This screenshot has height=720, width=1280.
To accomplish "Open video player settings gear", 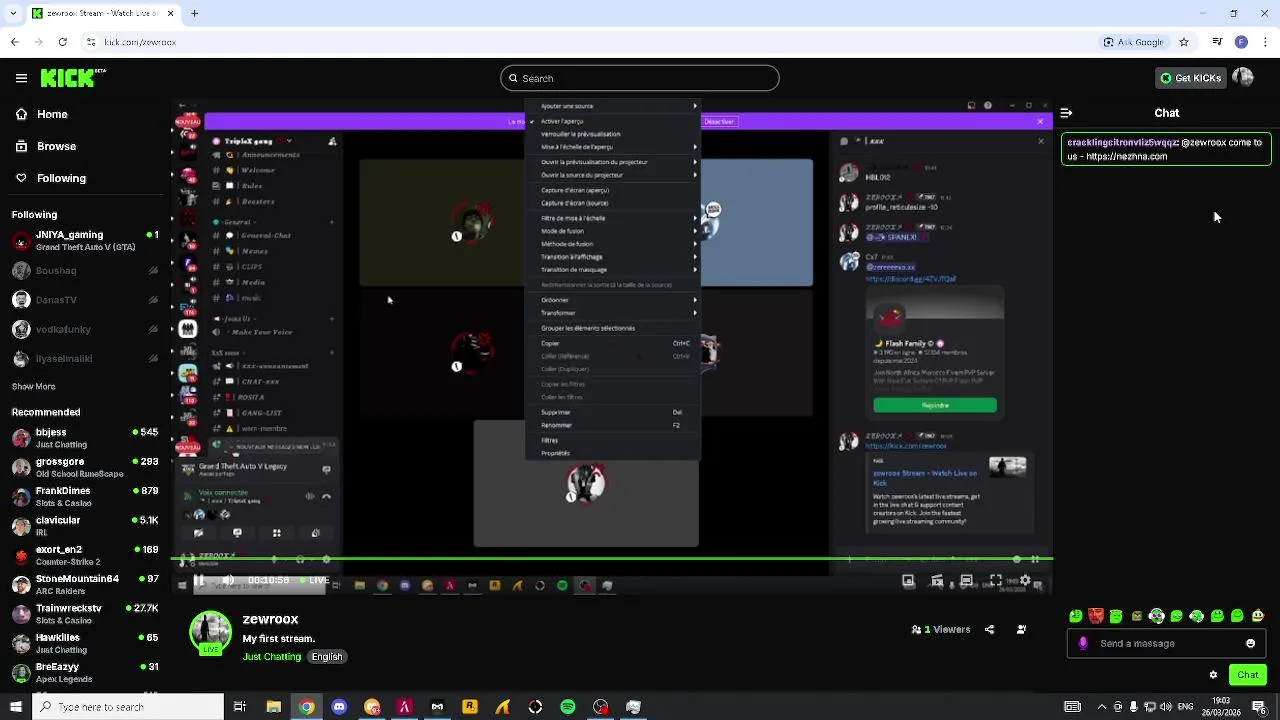I will (x=1024, y=580).
